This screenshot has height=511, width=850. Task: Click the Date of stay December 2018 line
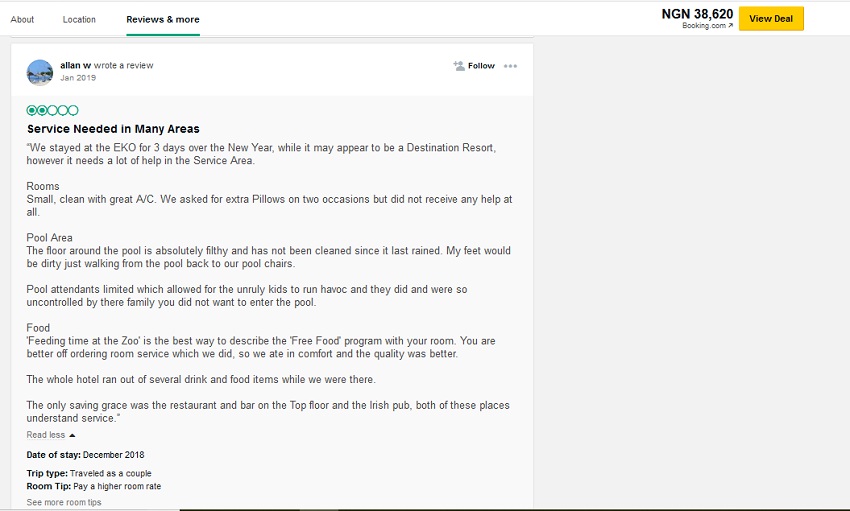pos(85,455)
